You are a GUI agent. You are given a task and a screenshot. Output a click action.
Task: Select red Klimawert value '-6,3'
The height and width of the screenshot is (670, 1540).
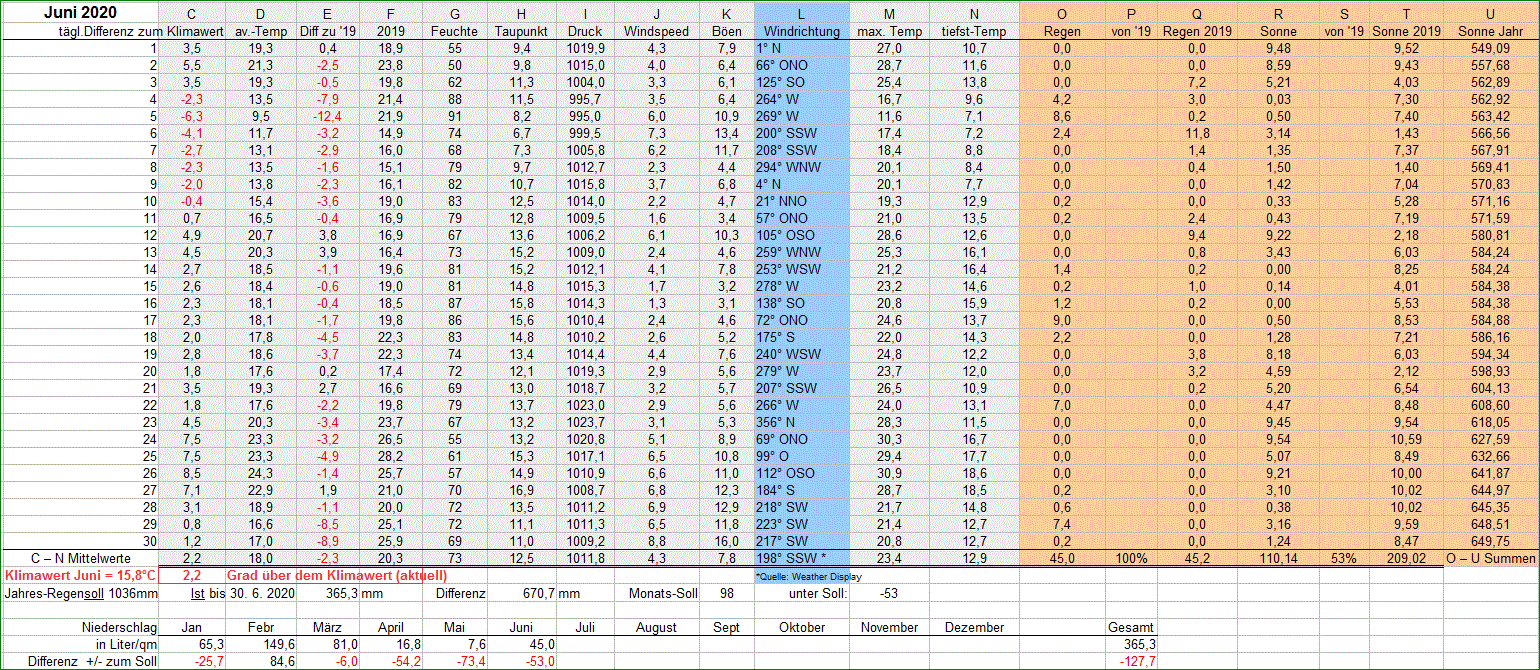[193, 116]
